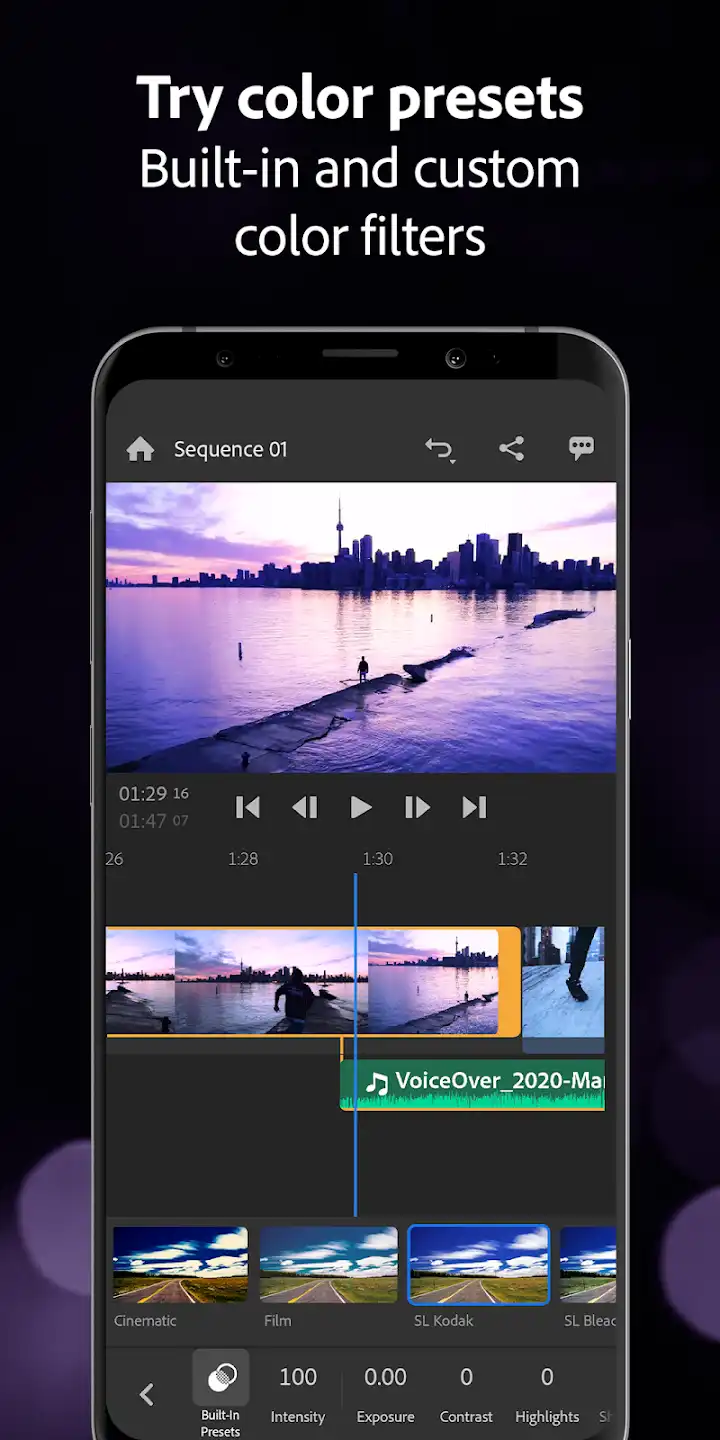Jump to previous edit point
This screenshot has width=720, height=1440.
(x=247, y=807)
